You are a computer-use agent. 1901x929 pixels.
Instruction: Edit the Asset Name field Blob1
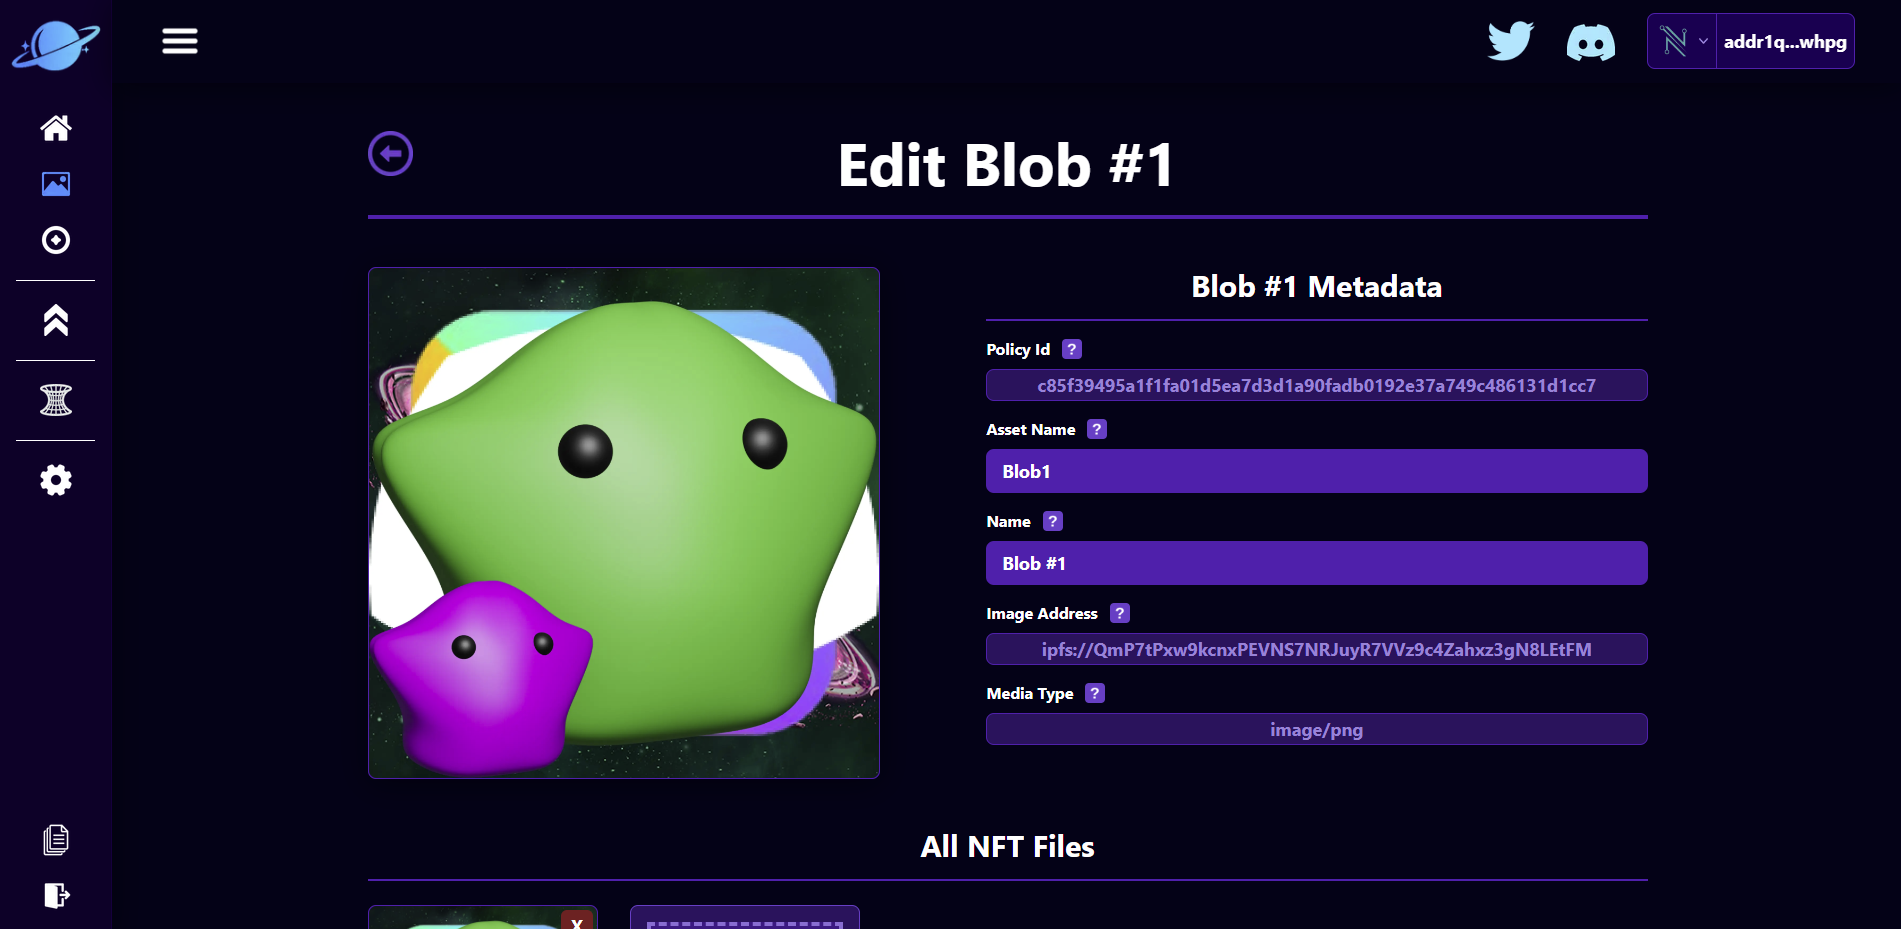click(x=1316, y=471)
